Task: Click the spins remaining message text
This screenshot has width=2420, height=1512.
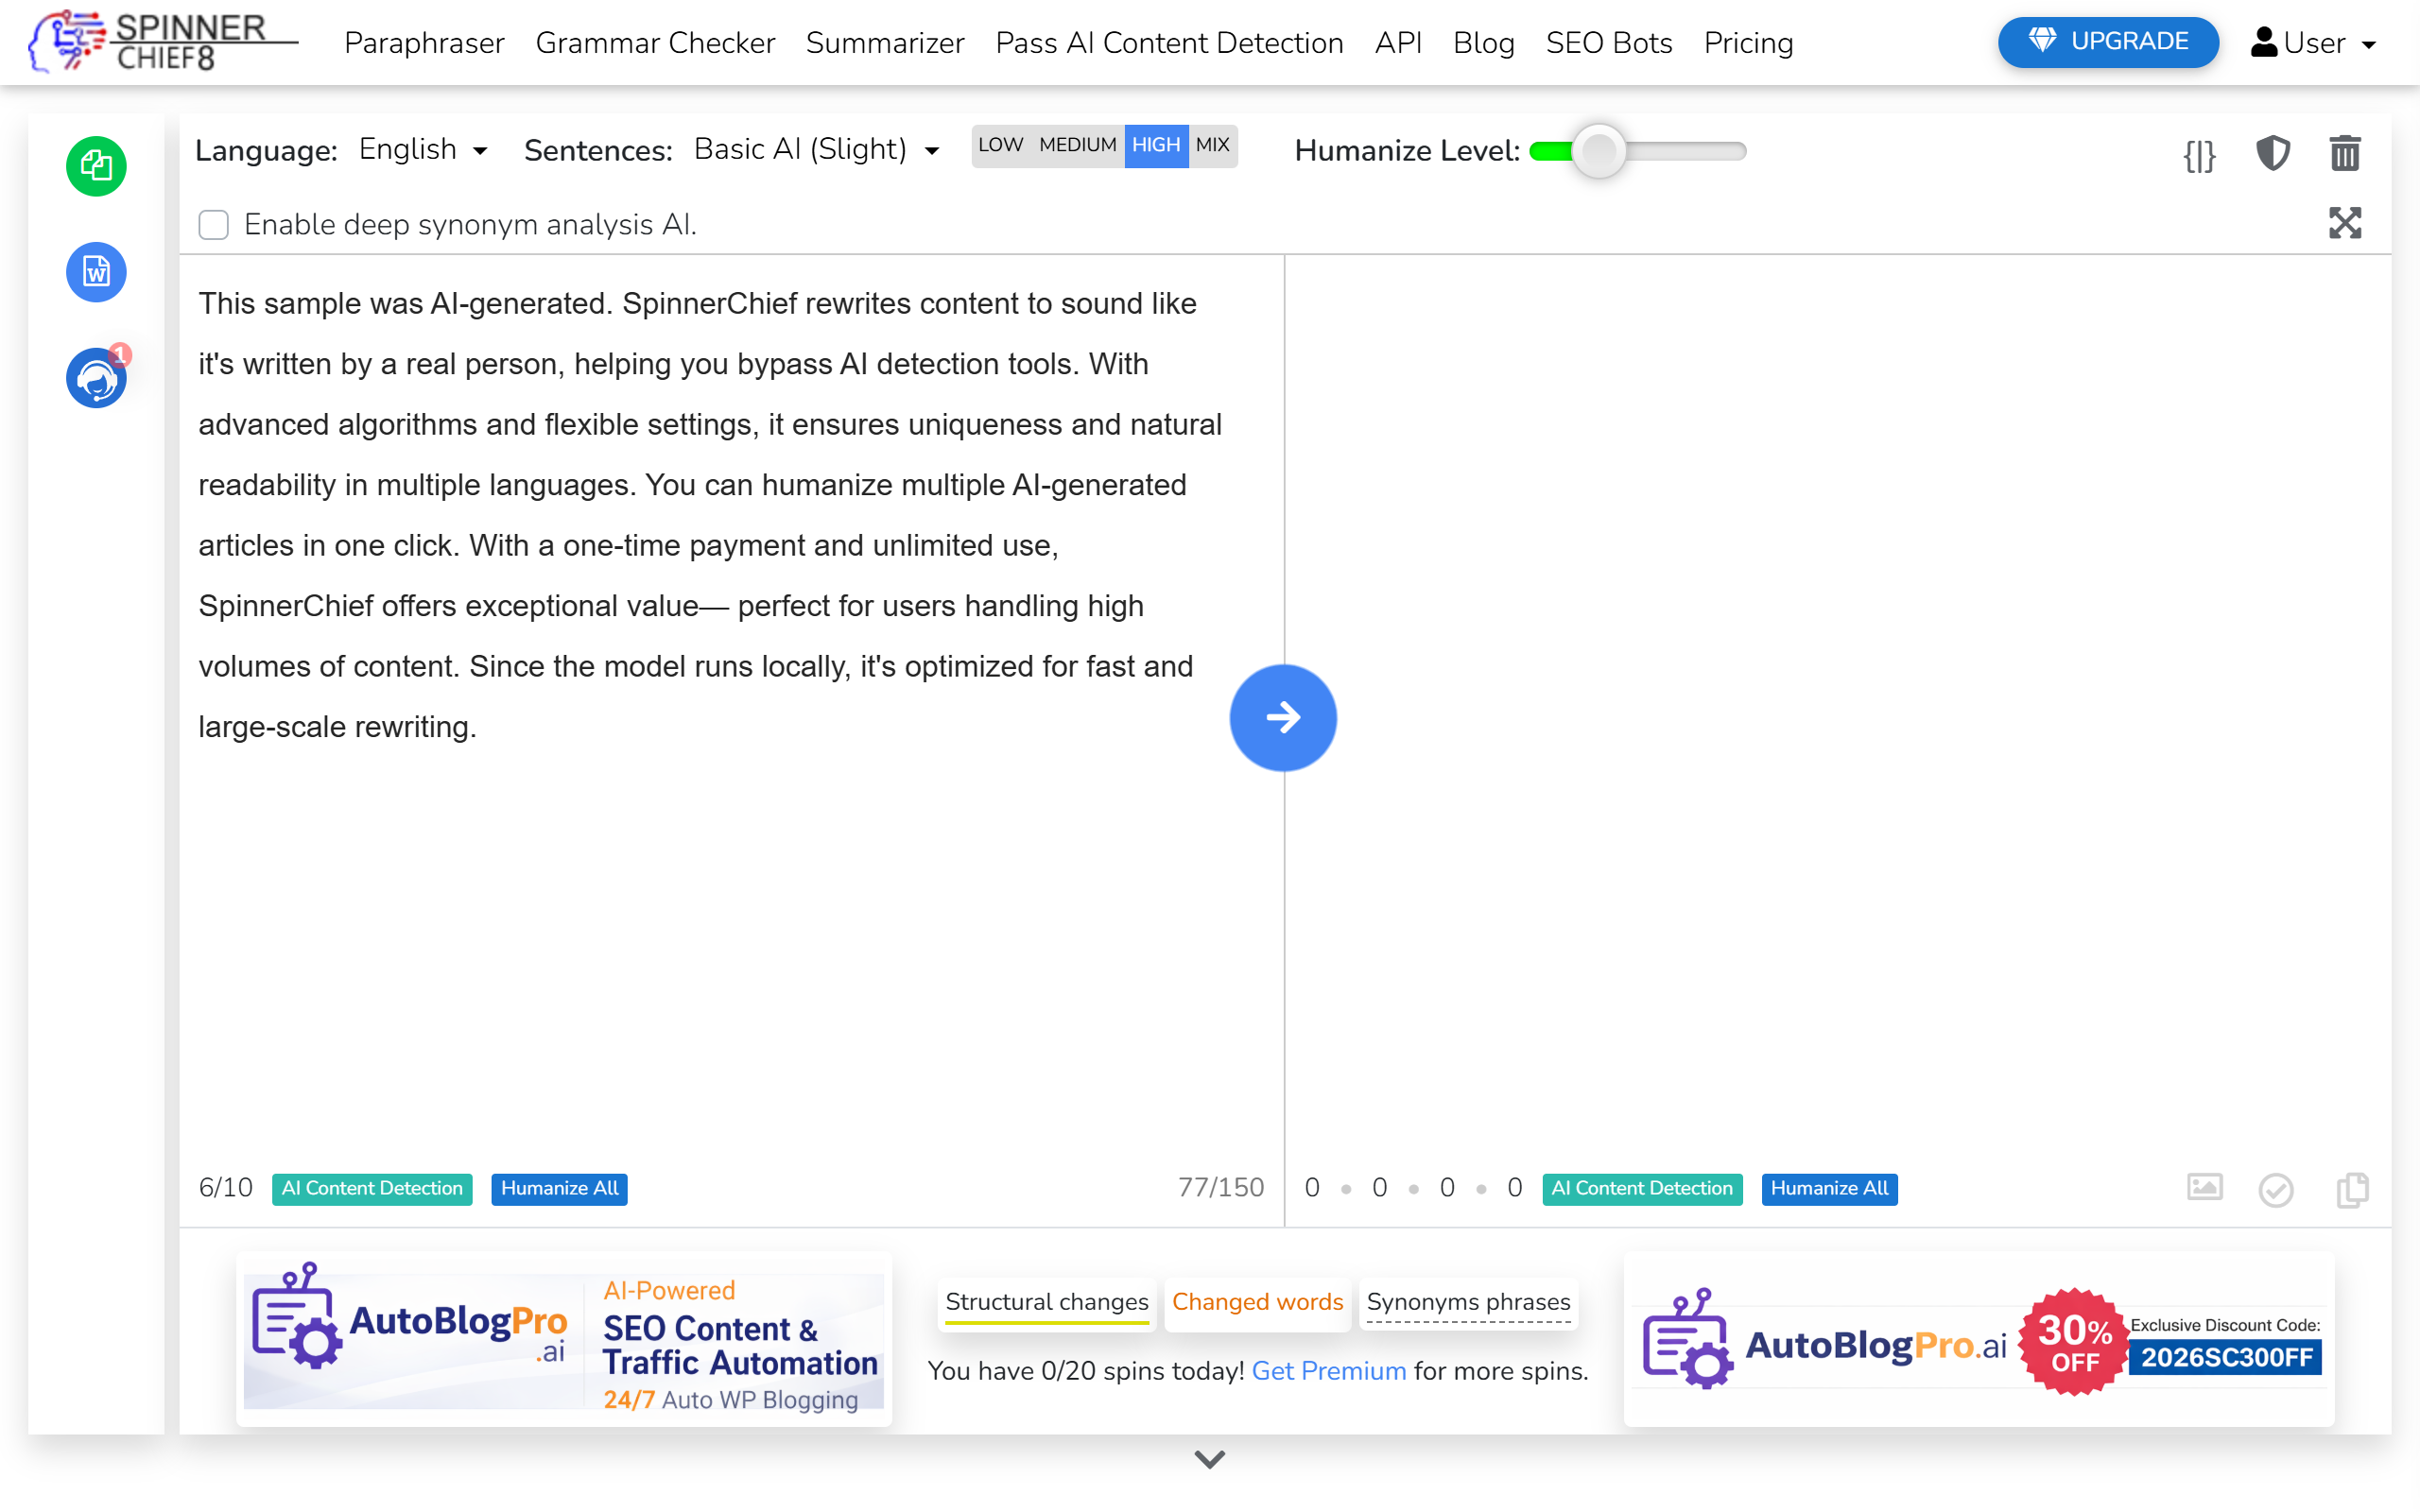Action: tap(1258, 1370)
